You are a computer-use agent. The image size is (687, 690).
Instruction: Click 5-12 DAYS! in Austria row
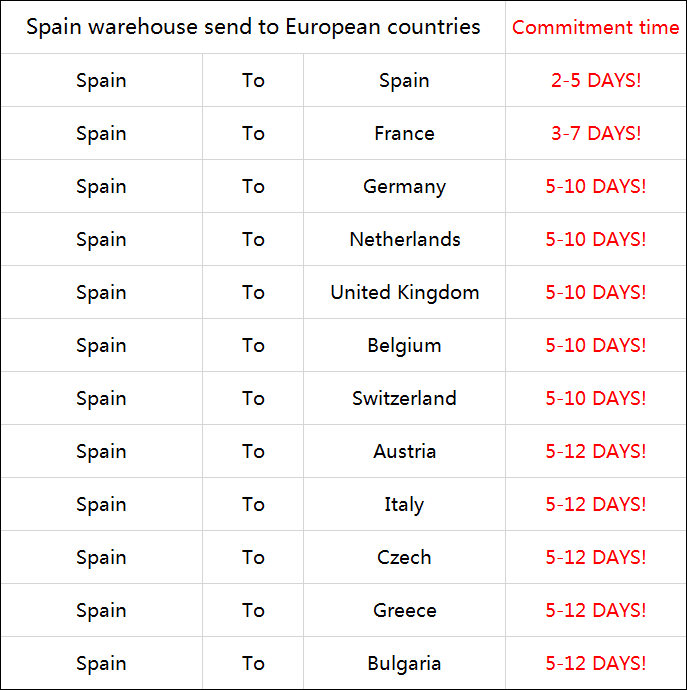[596, 451]
